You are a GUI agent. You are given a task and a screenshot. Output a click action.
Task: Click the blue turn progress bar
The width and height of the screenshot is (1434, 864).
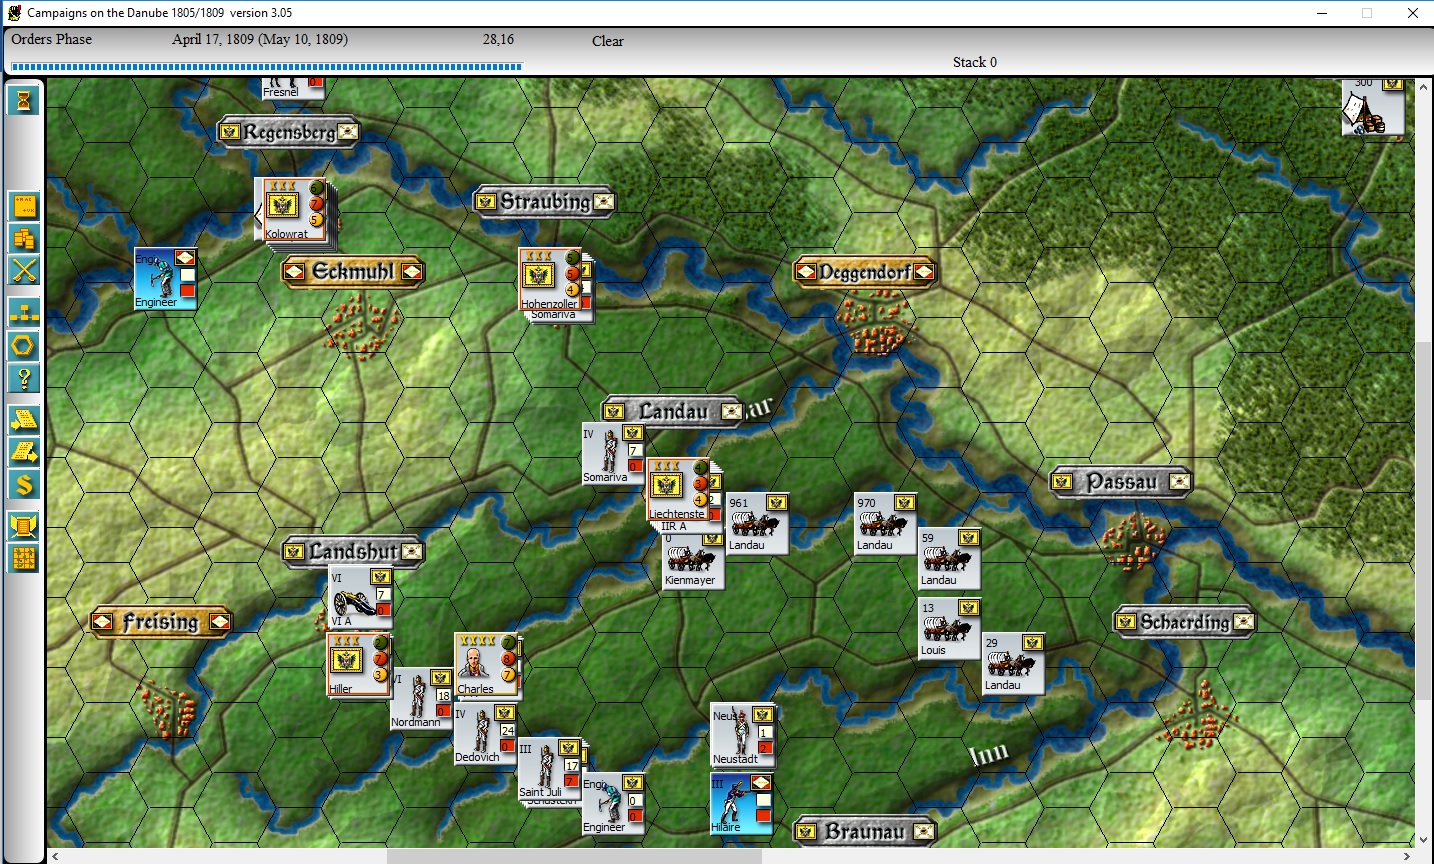click(266, 67)
